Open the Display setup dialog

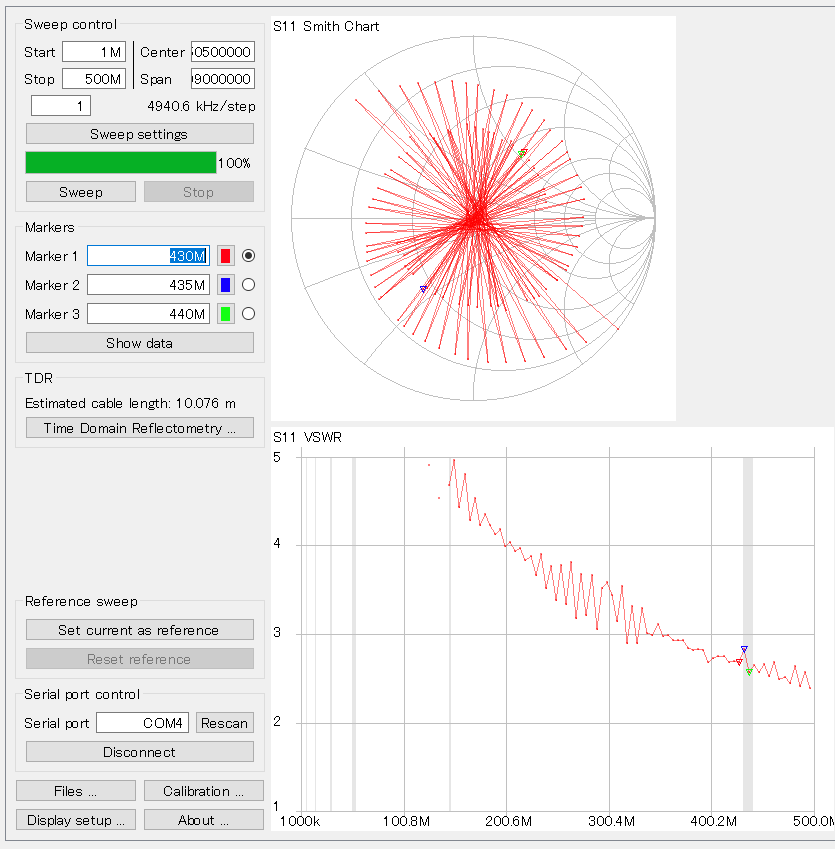[x=76, y=820]
